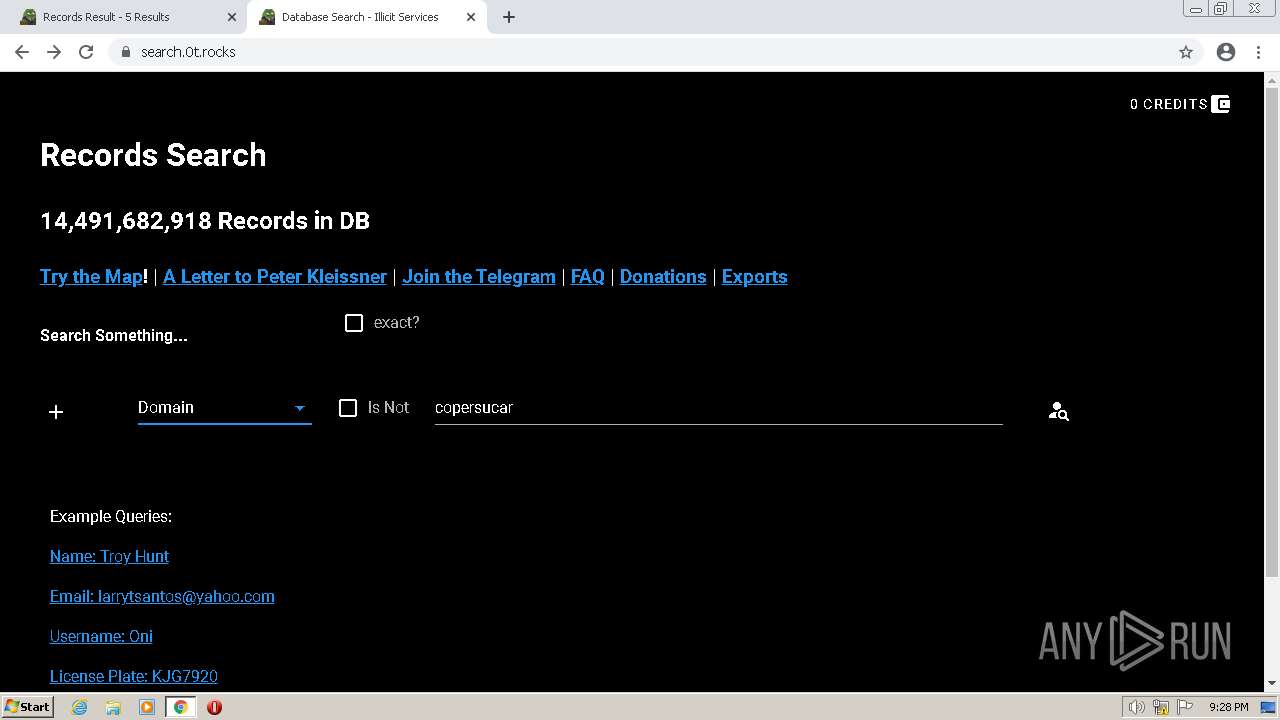
Task: Click the search text field containing copersucar
Action: tap(718, 408)
